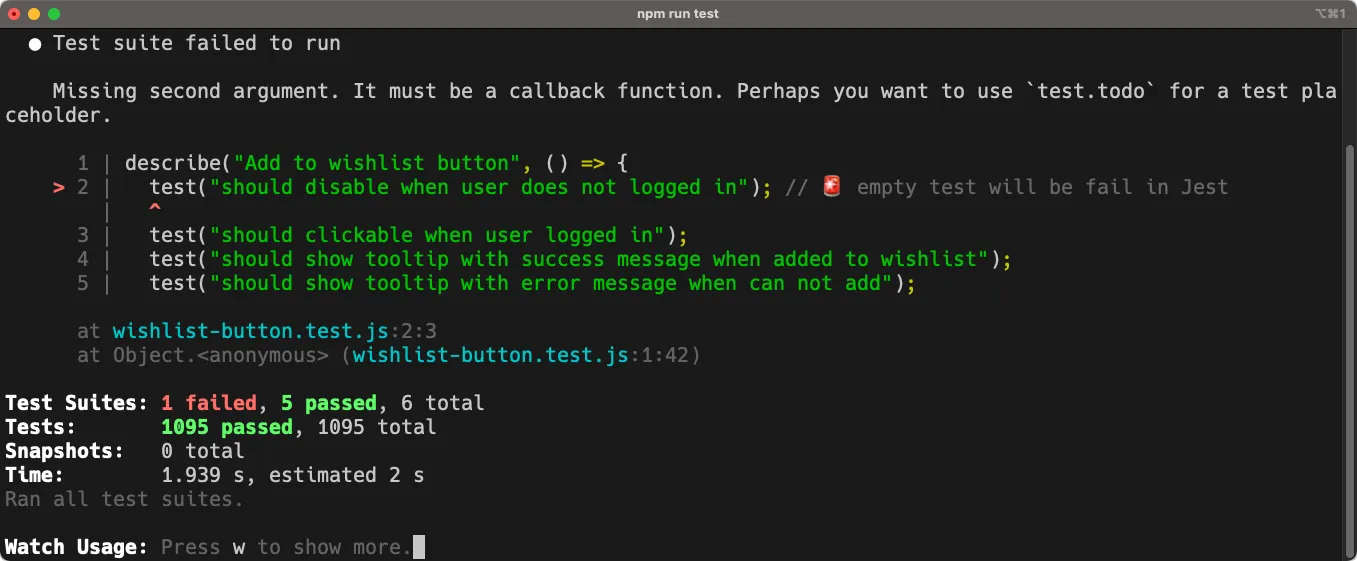Click the red close window button
1357x561 pixels.
click(x=13, y=14)
